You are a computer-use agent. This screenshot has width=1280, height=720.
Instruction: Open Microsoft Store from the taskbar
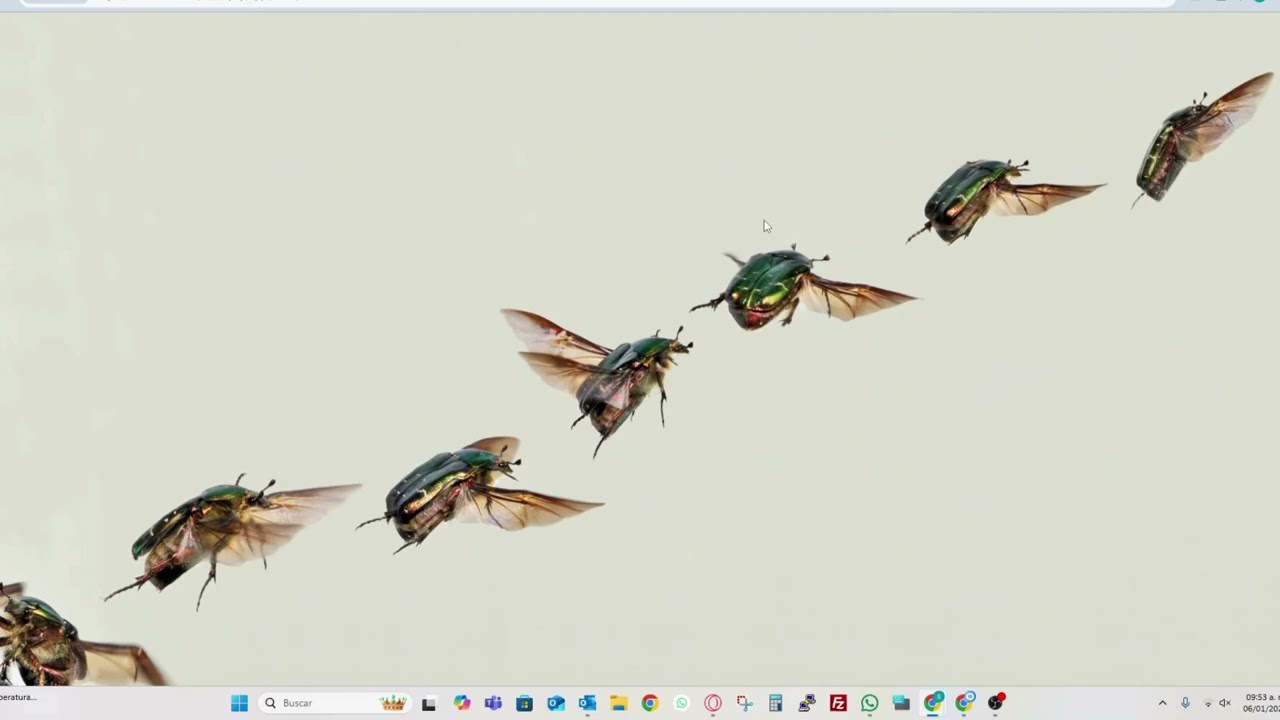[524, 703]
